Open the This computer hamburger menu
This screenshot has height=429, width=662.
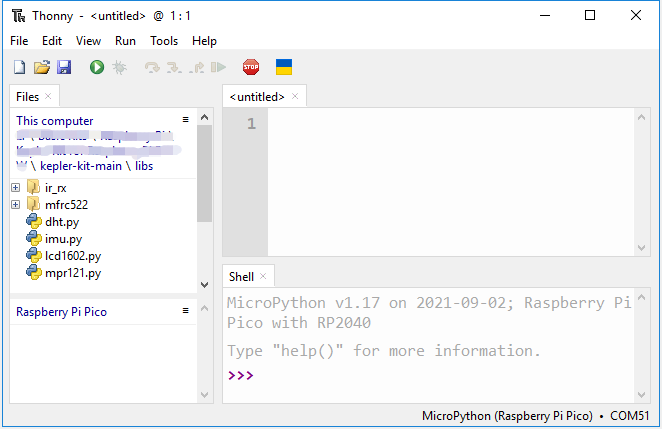[185, 120]
